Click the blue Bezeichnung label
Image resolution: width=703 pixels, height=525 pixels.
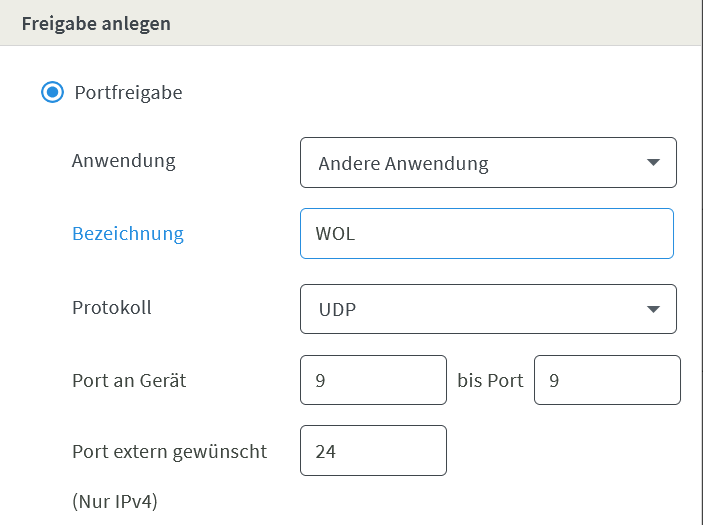(x=128, y=234)
